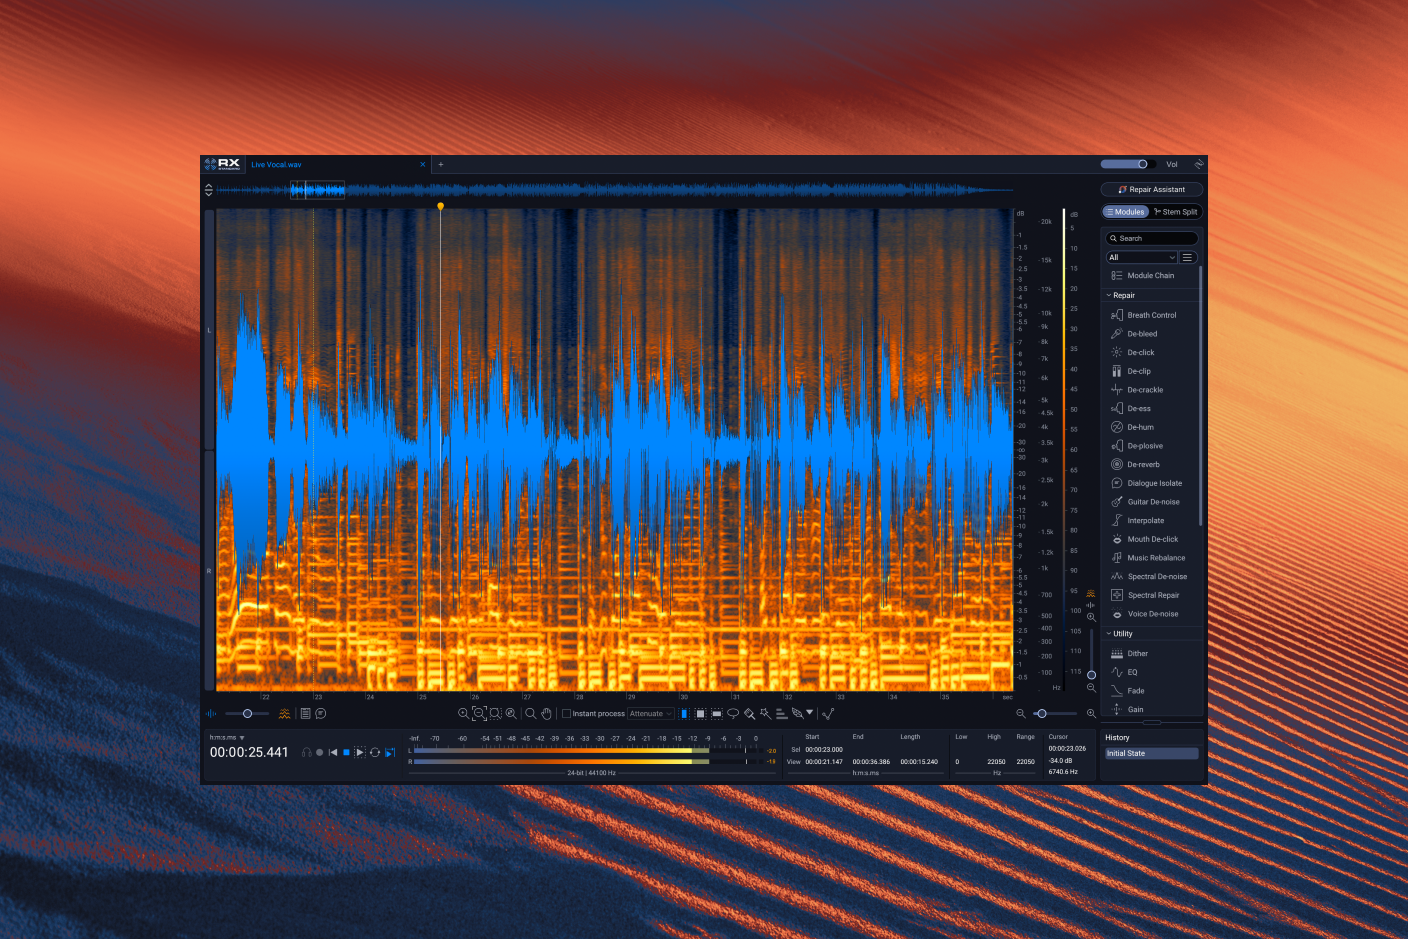Toggle the spectrogram view icon by waveform slider
This screenshot has width=1408, height=939.
pyautogui.click(x=284, y=713)
